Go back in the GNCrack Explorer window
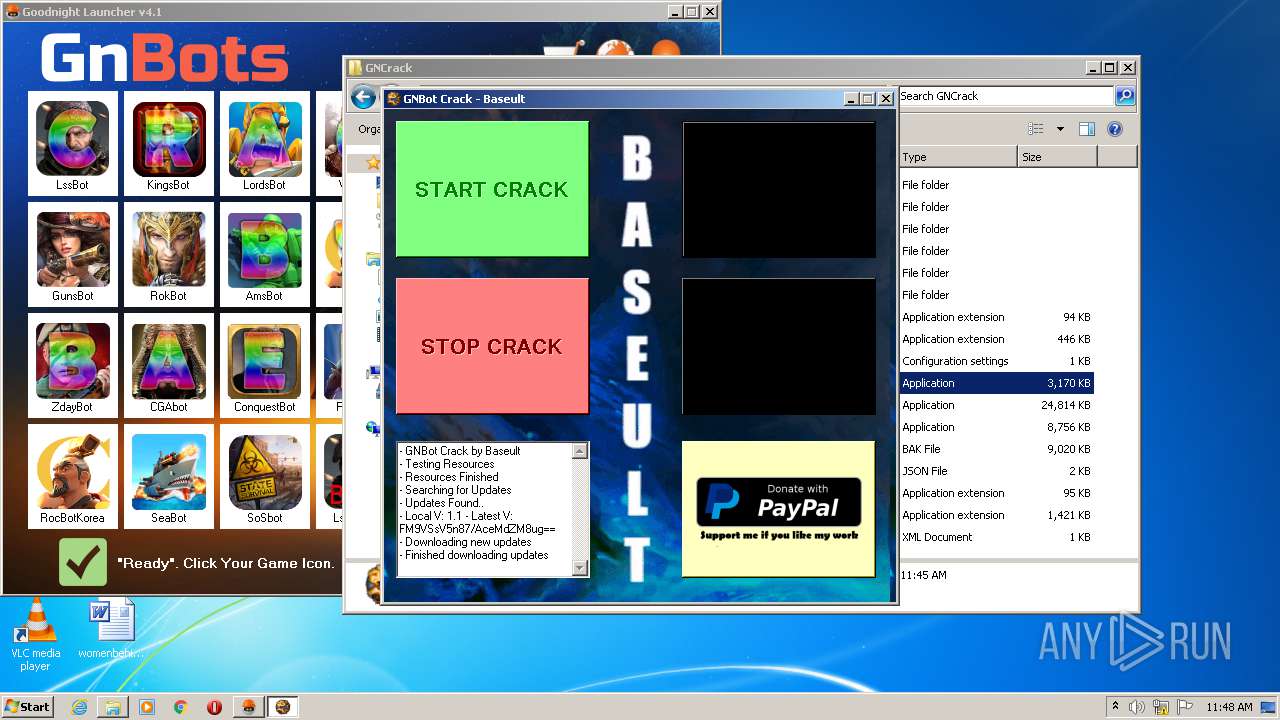 click(363, 97)
